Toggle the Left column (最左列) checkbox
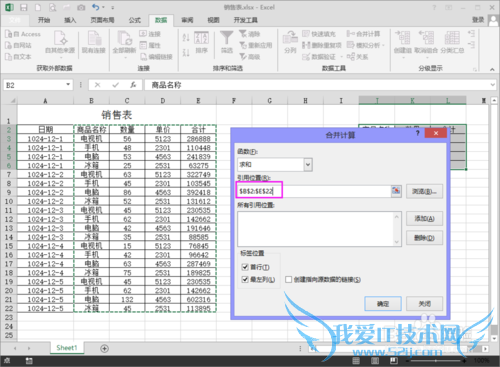The width and height of the screenshot is (500, 367). pyautogui.click(x=245, y=279)
